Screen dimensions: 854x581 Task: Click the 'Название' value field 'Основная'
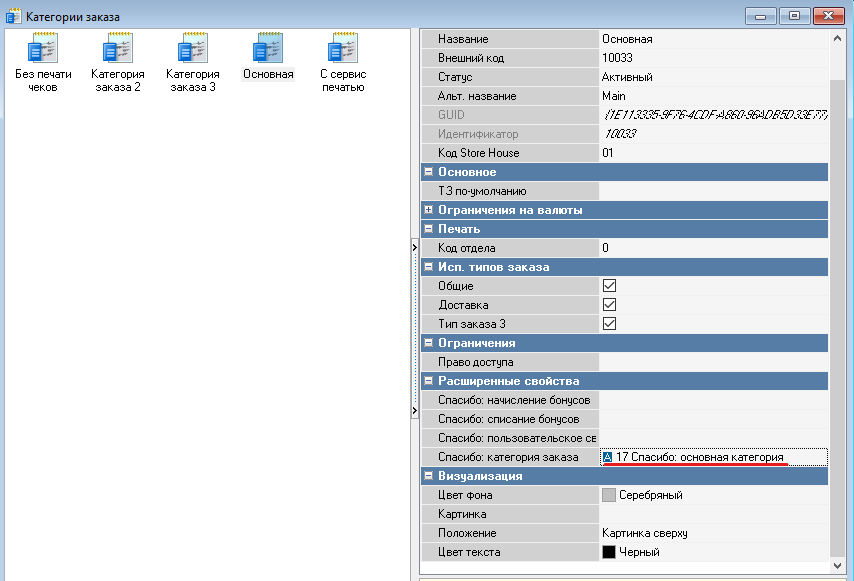[x=712, y=39]
